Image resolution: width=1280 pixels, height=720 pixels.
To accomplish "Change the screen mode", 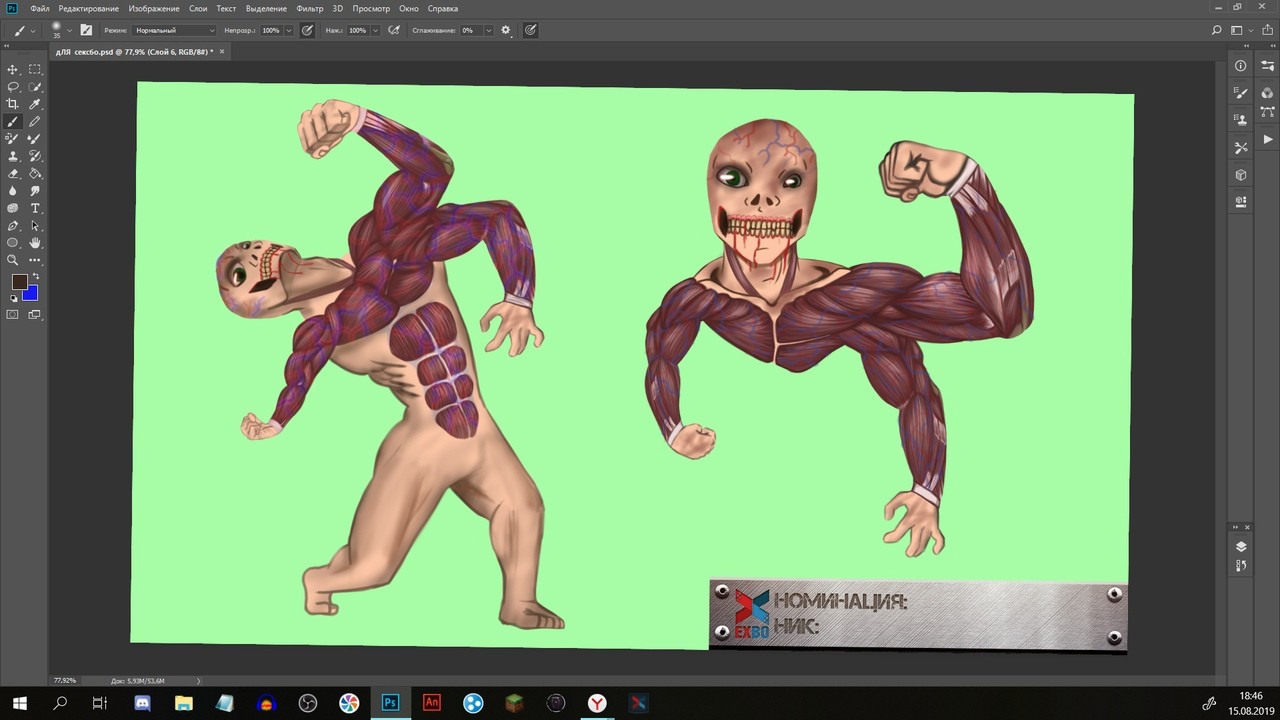I will (x=35, y=314).
